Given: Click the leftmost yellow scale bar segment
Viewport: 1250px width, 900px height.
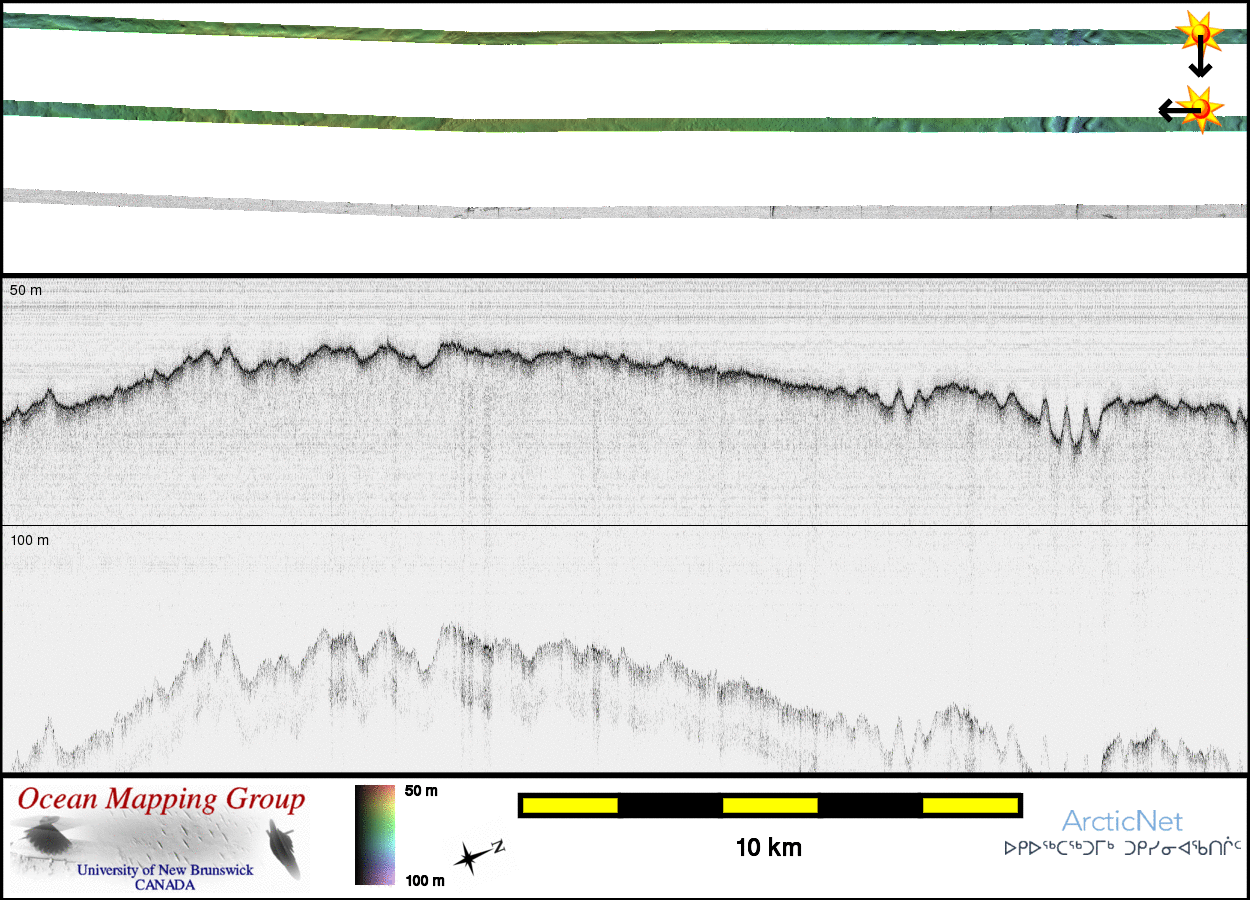Looking at the screenshot, I should [570, 805].
